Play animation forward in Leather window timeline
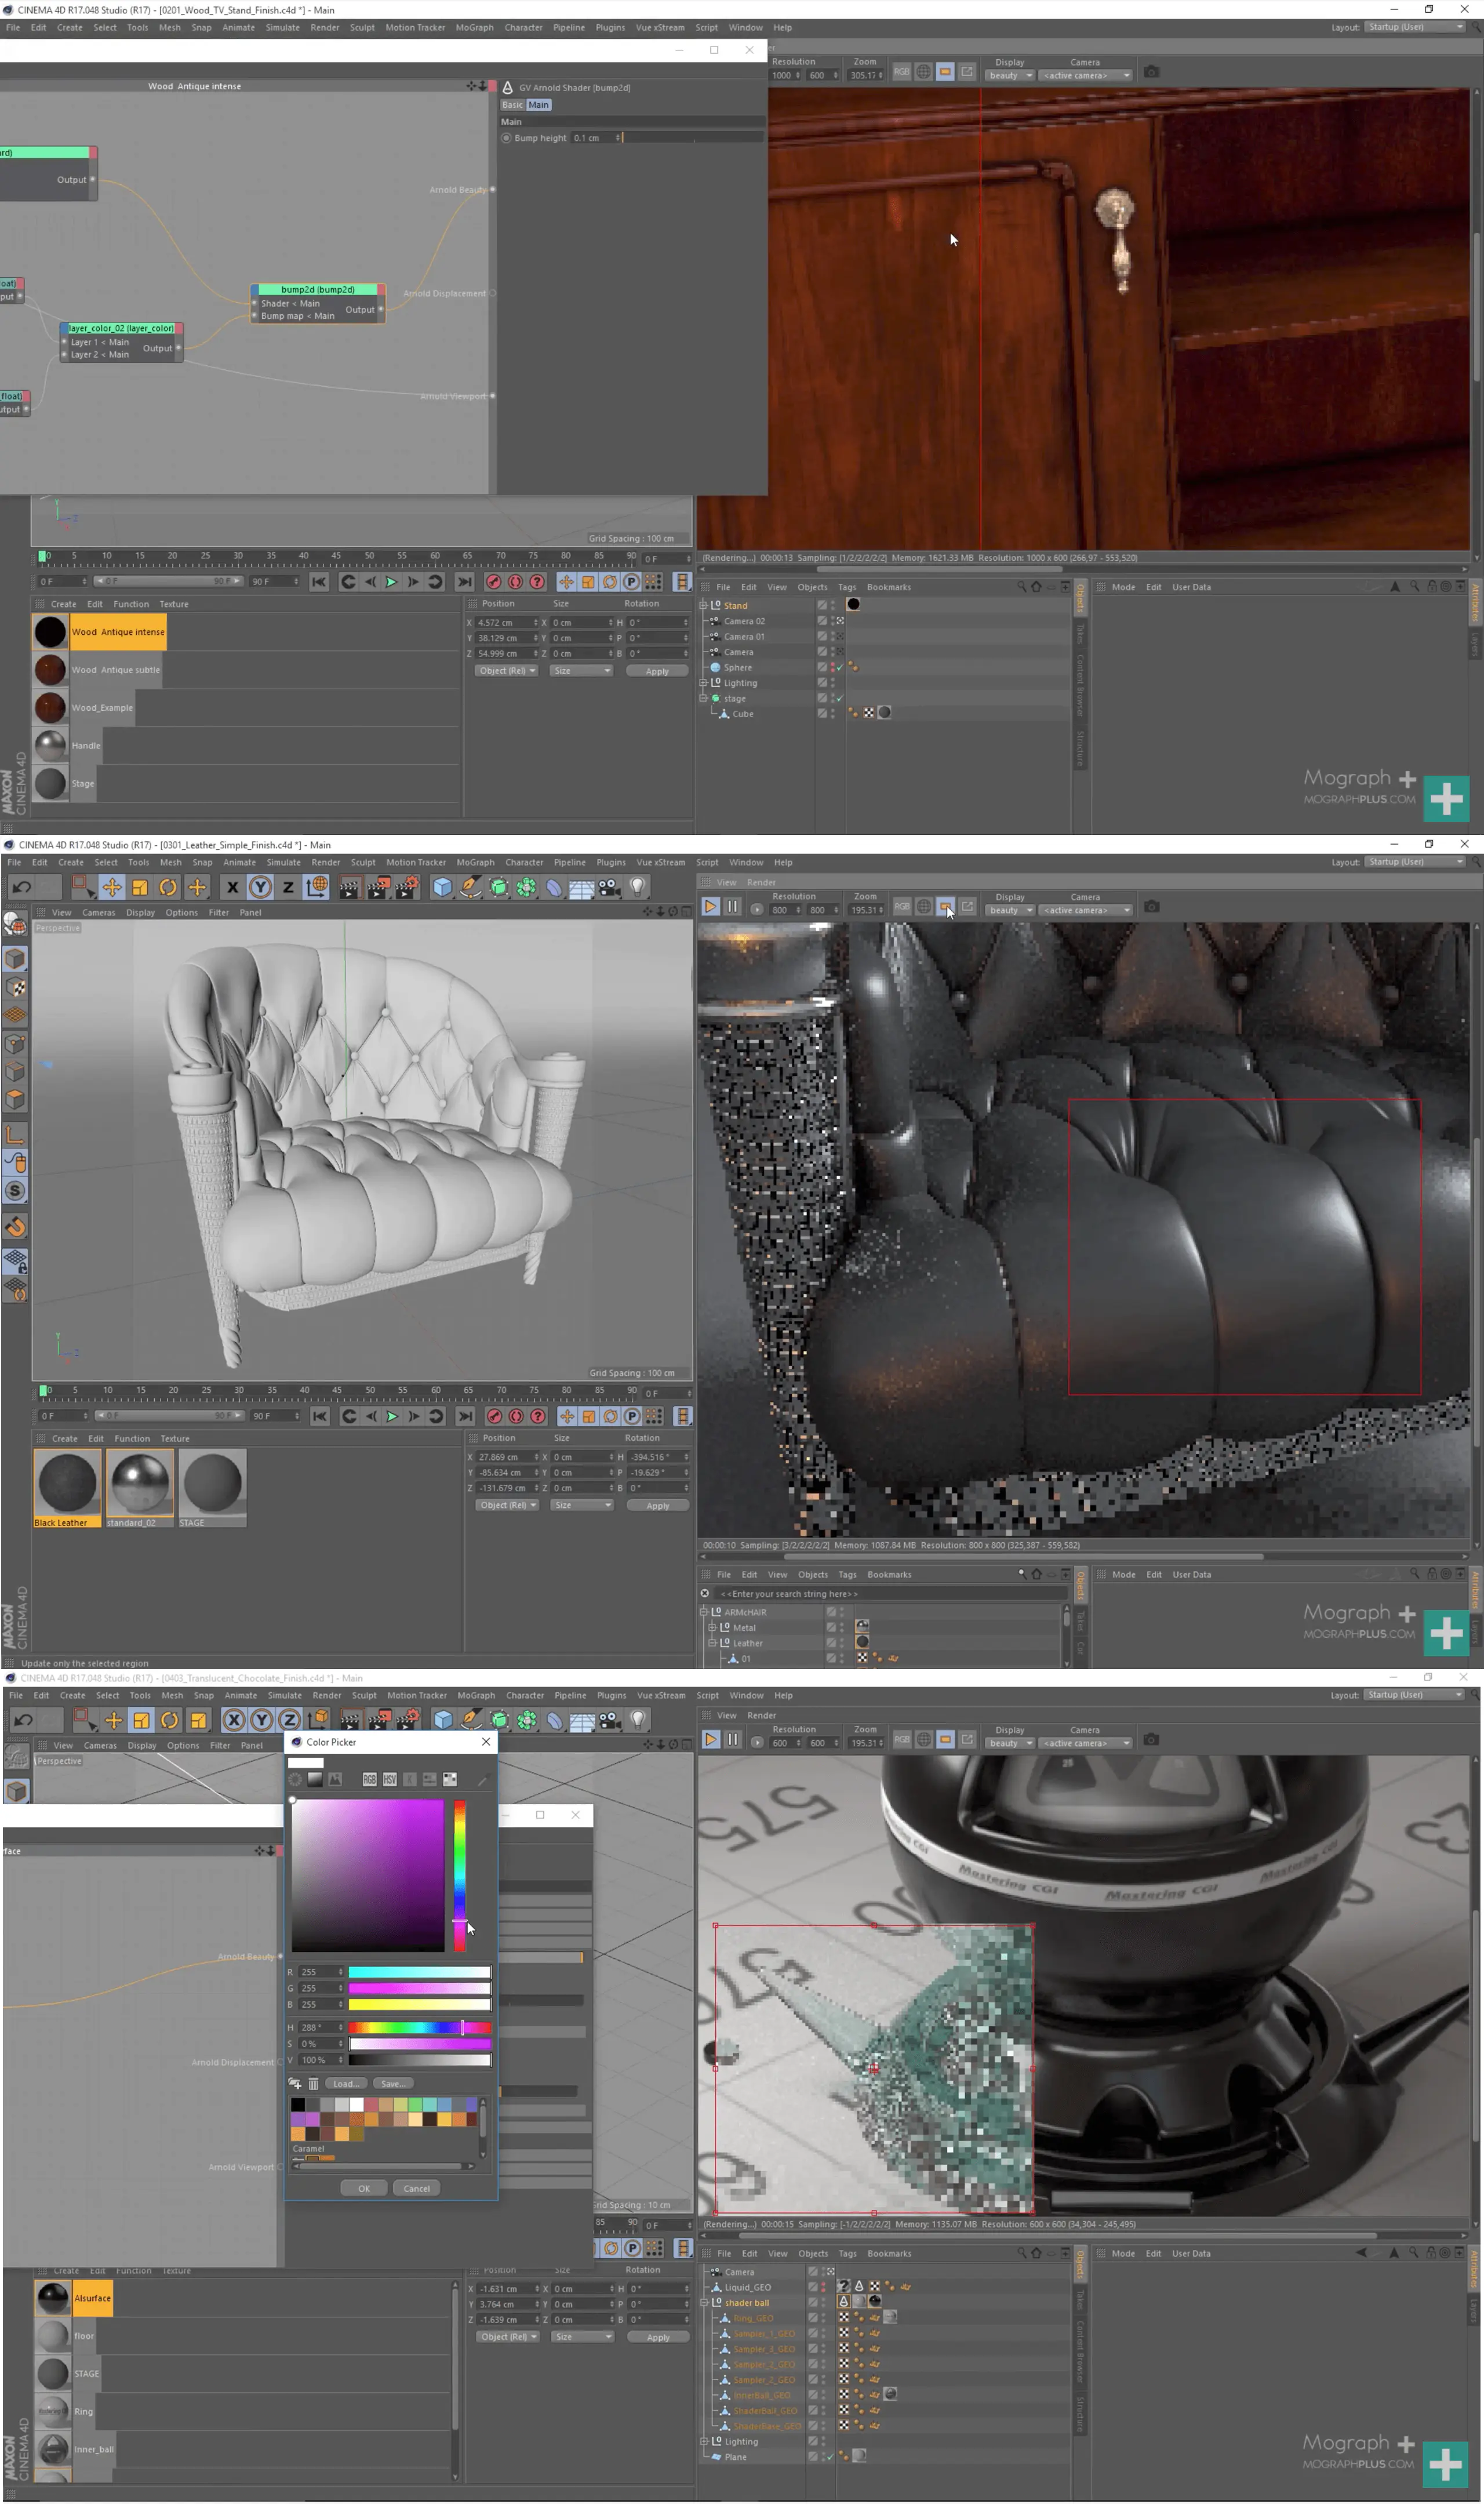This screenshot has height=2504, width=1484. click(392, 1416)
